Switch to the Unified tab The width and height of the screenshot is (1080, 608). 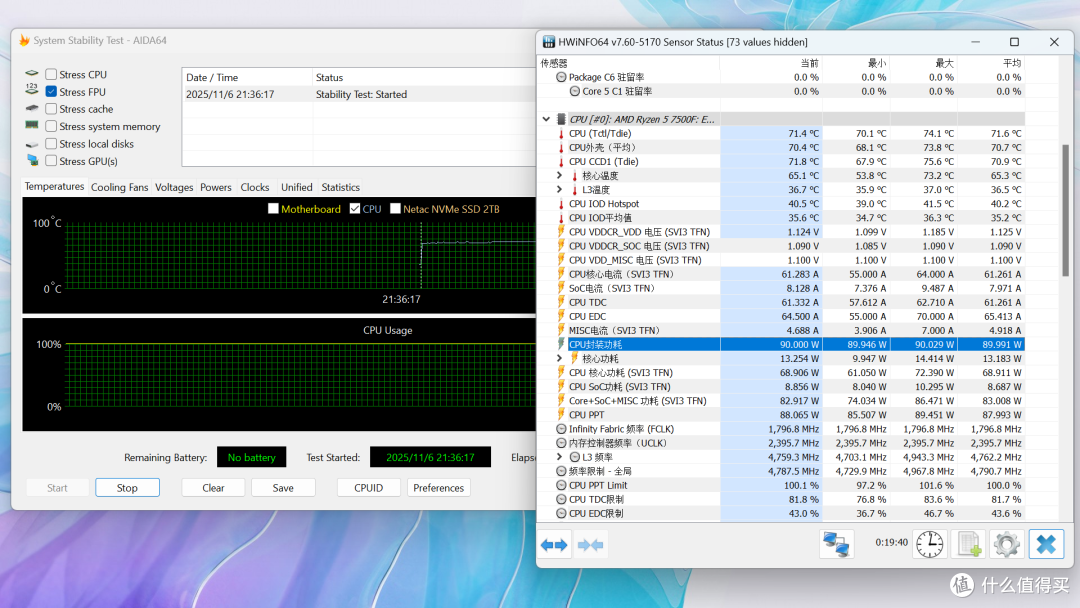pyautogui.click(x=297, y=187)
